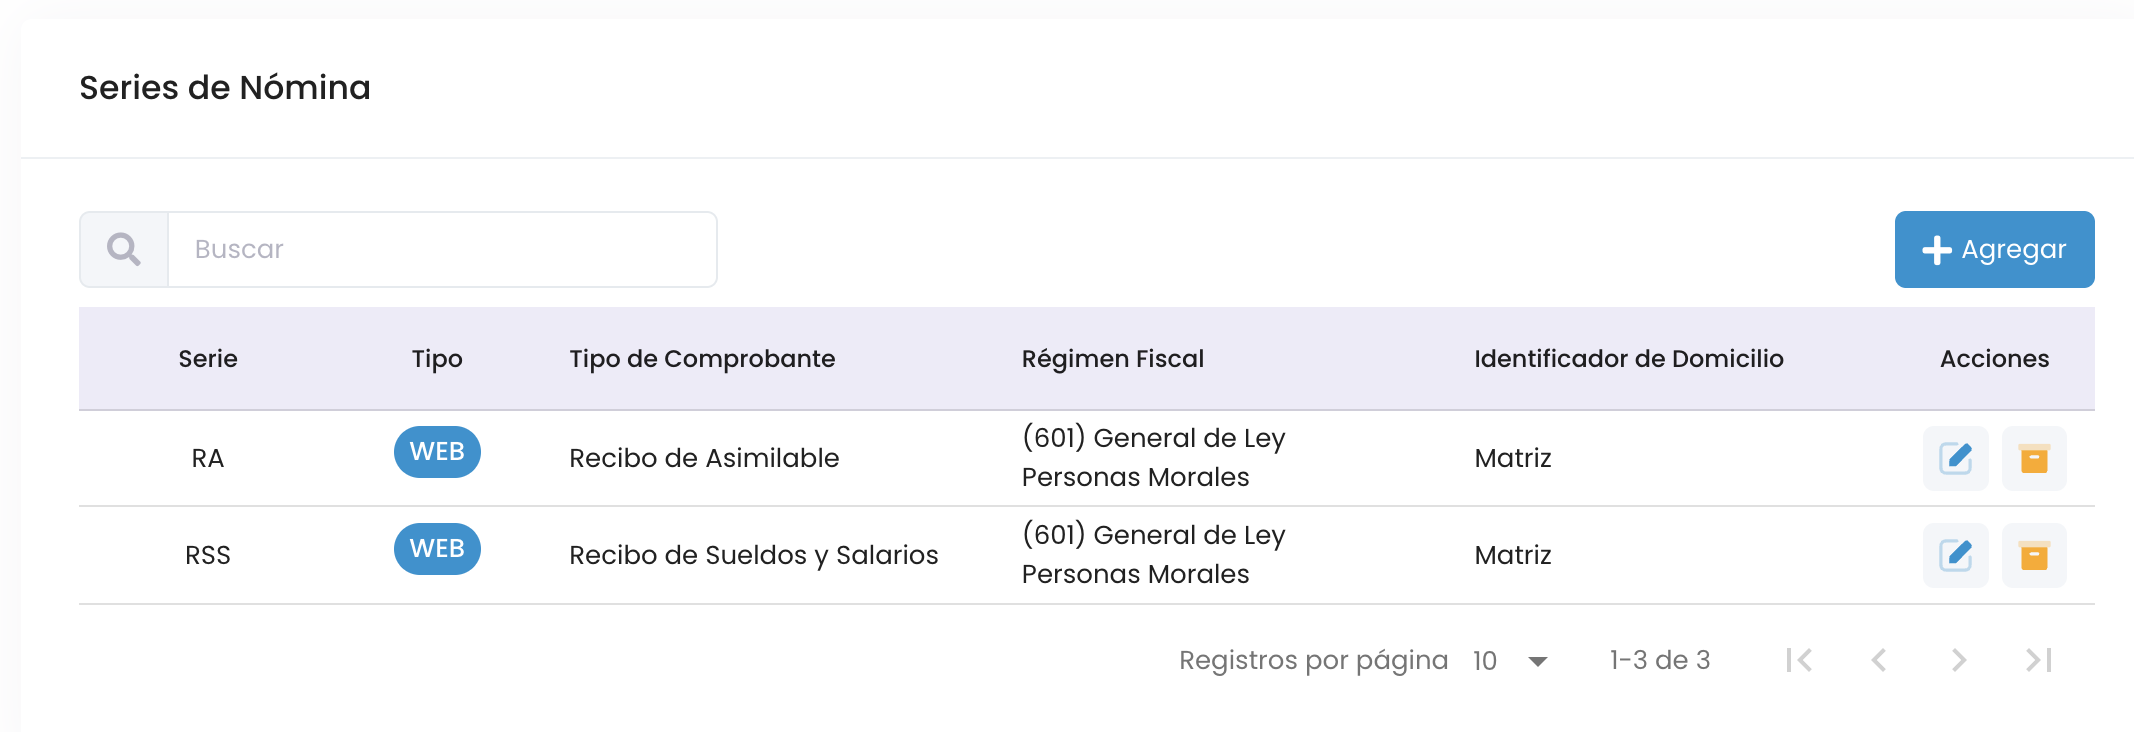Viewport: 2134px width, 732px height.
Task: Click the Serie column header
Action: 208,359
